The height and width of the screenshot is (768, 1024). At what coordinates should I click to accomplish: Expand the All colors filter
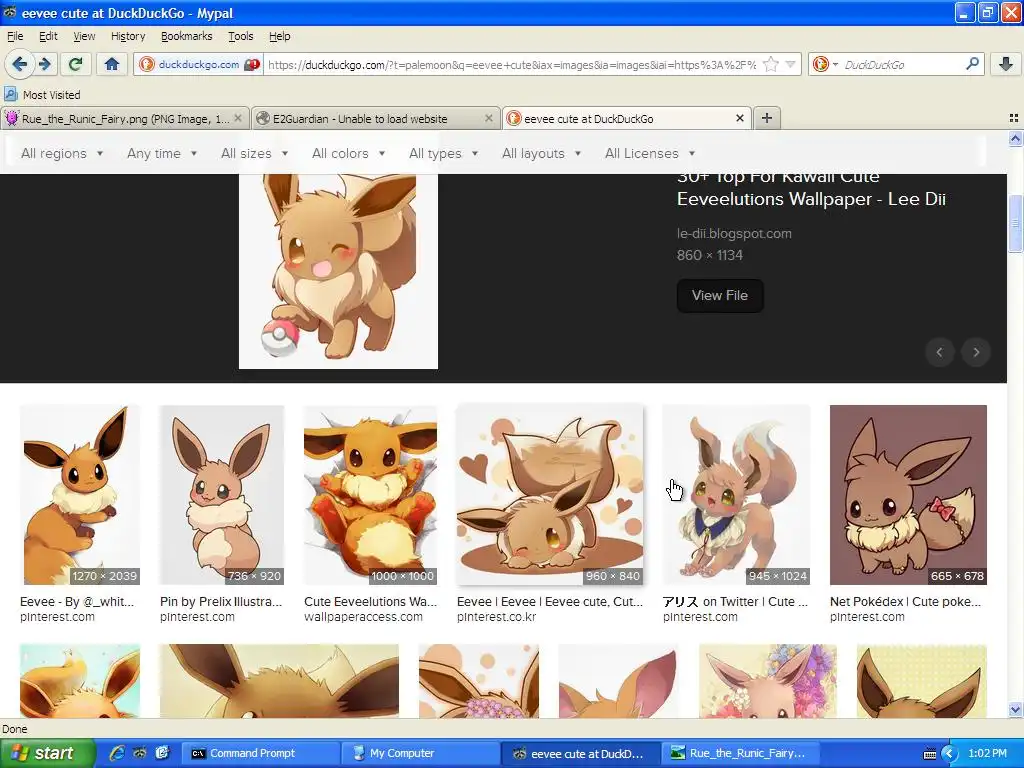point(348,153)
